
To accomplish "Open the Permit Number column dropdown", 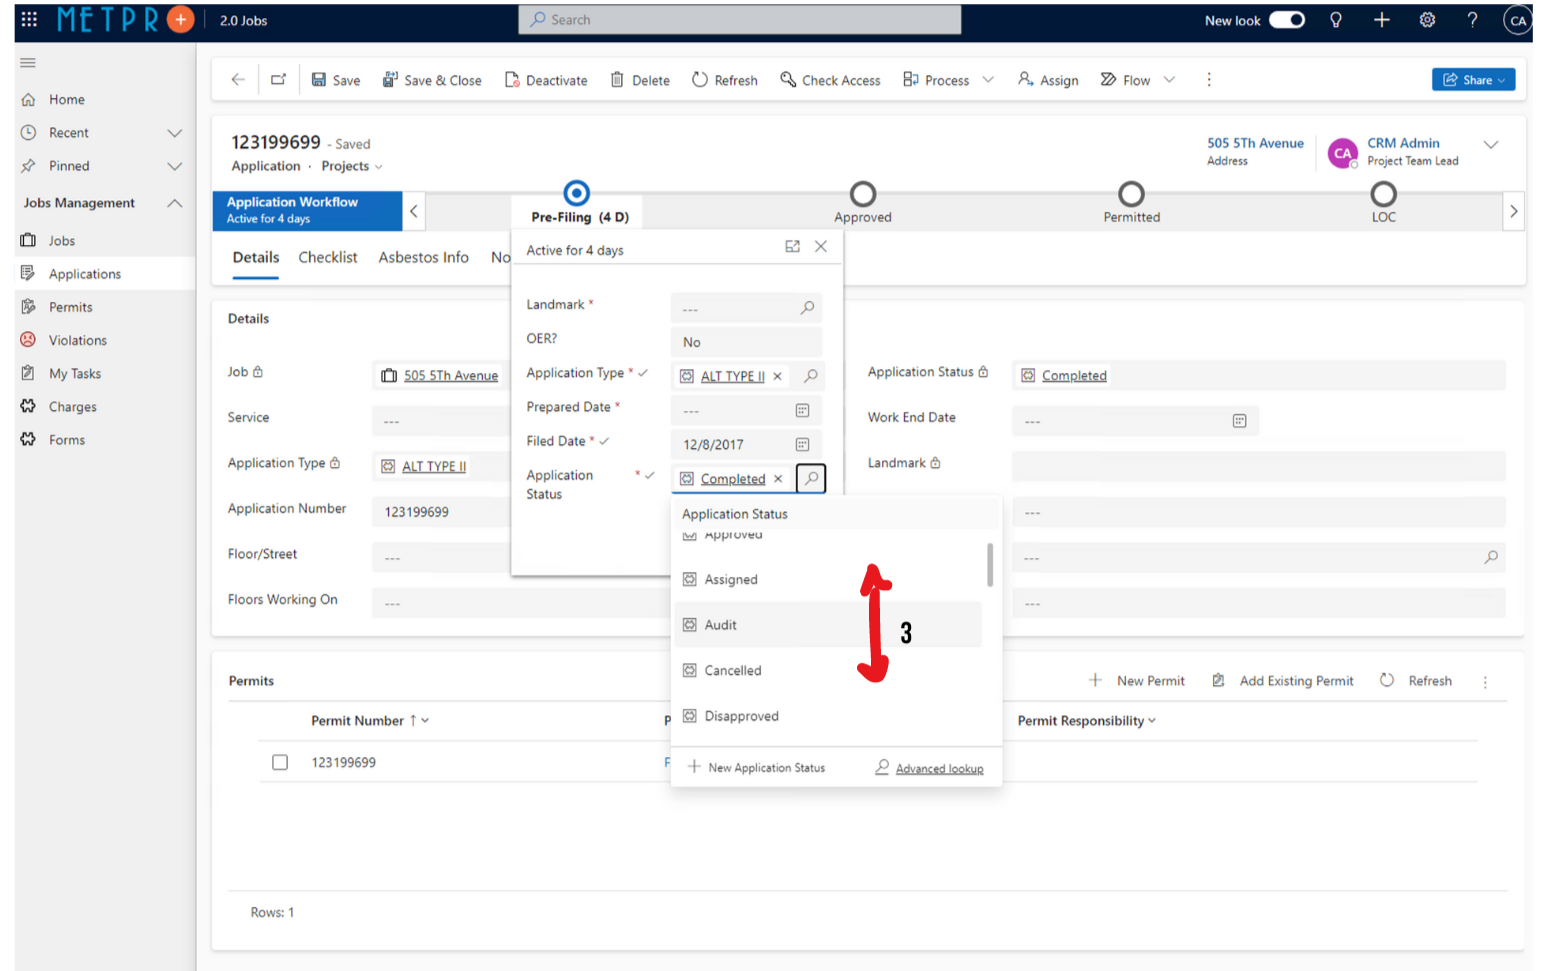I will 425,720.
